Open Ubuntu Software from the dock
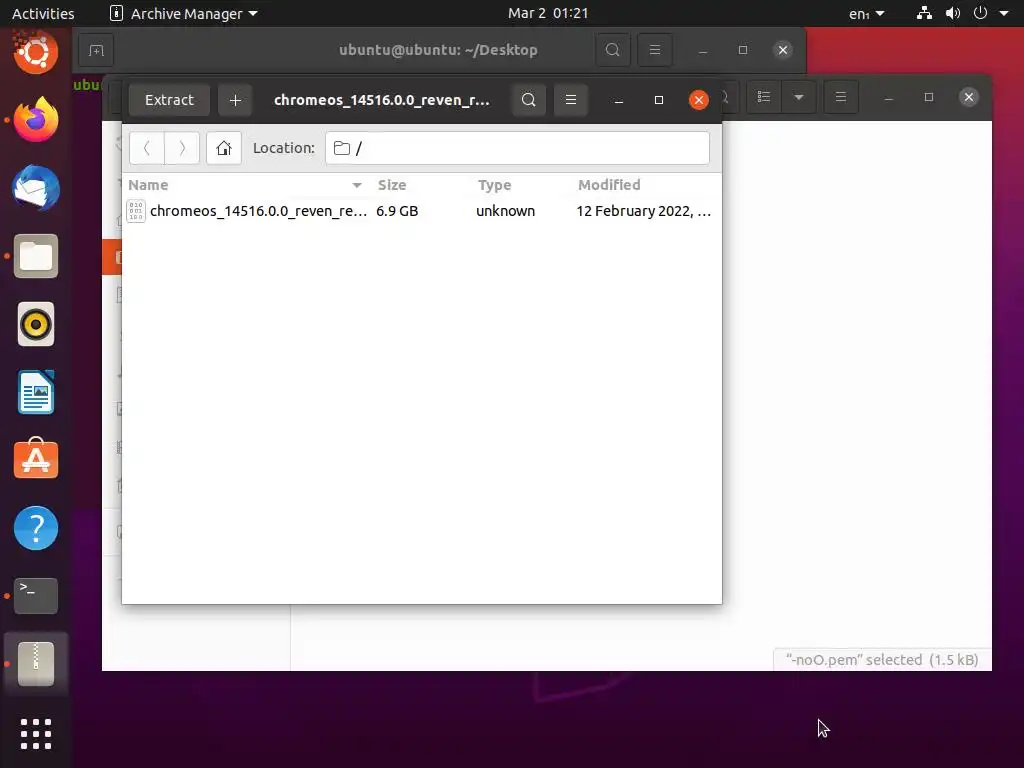The height and width of the screenshot is (768, 1024). tap(36, 460)
